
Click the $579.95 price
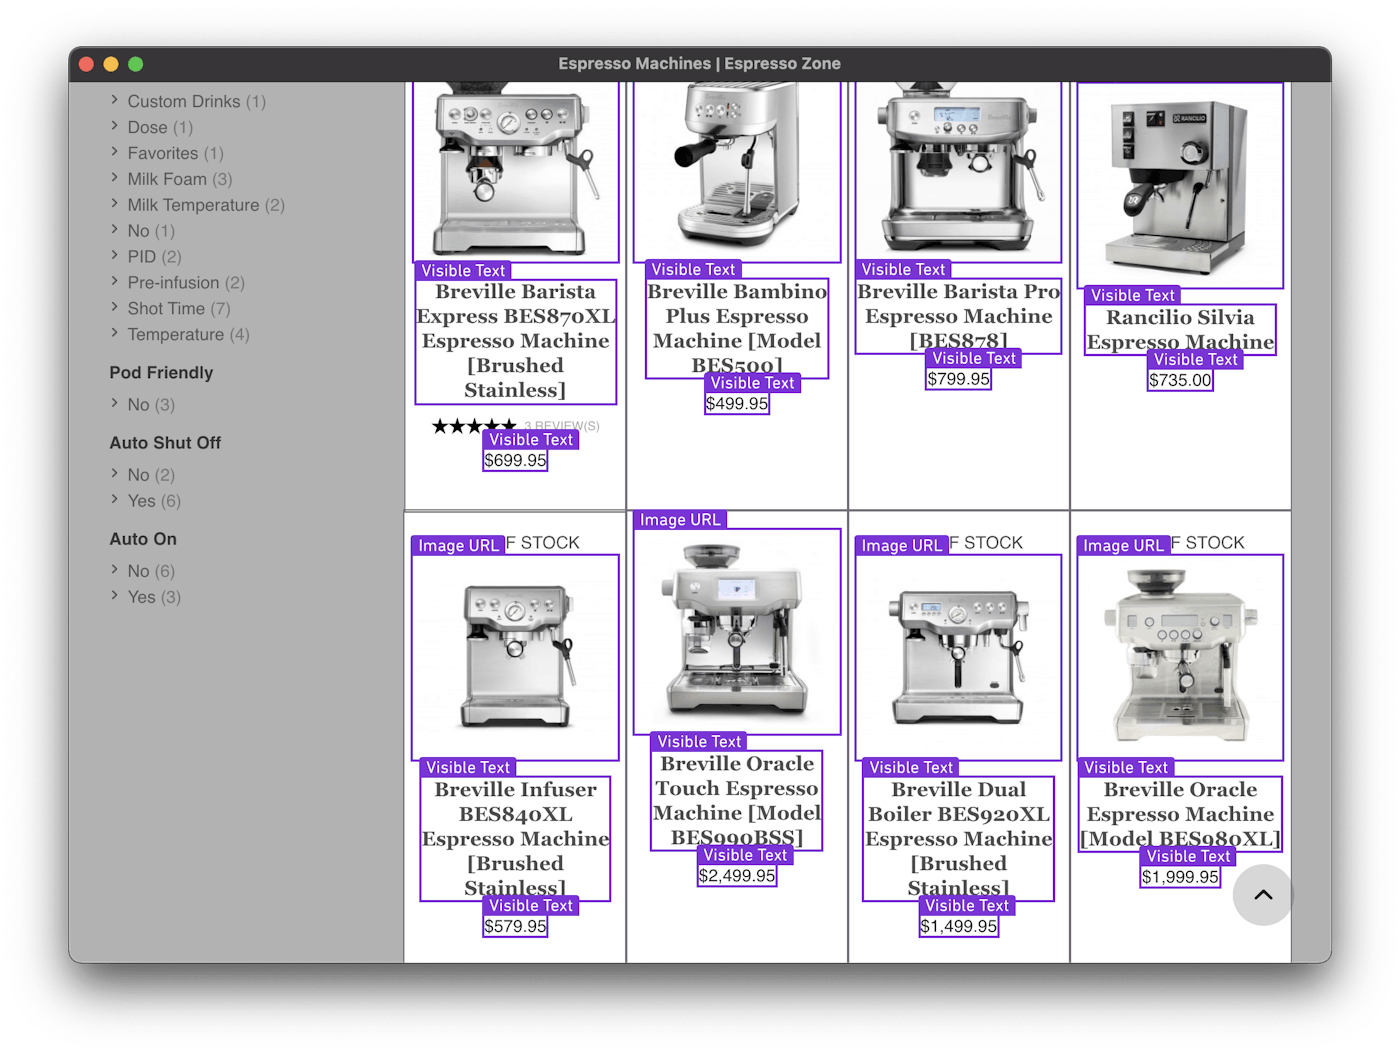tap(516, 926)
